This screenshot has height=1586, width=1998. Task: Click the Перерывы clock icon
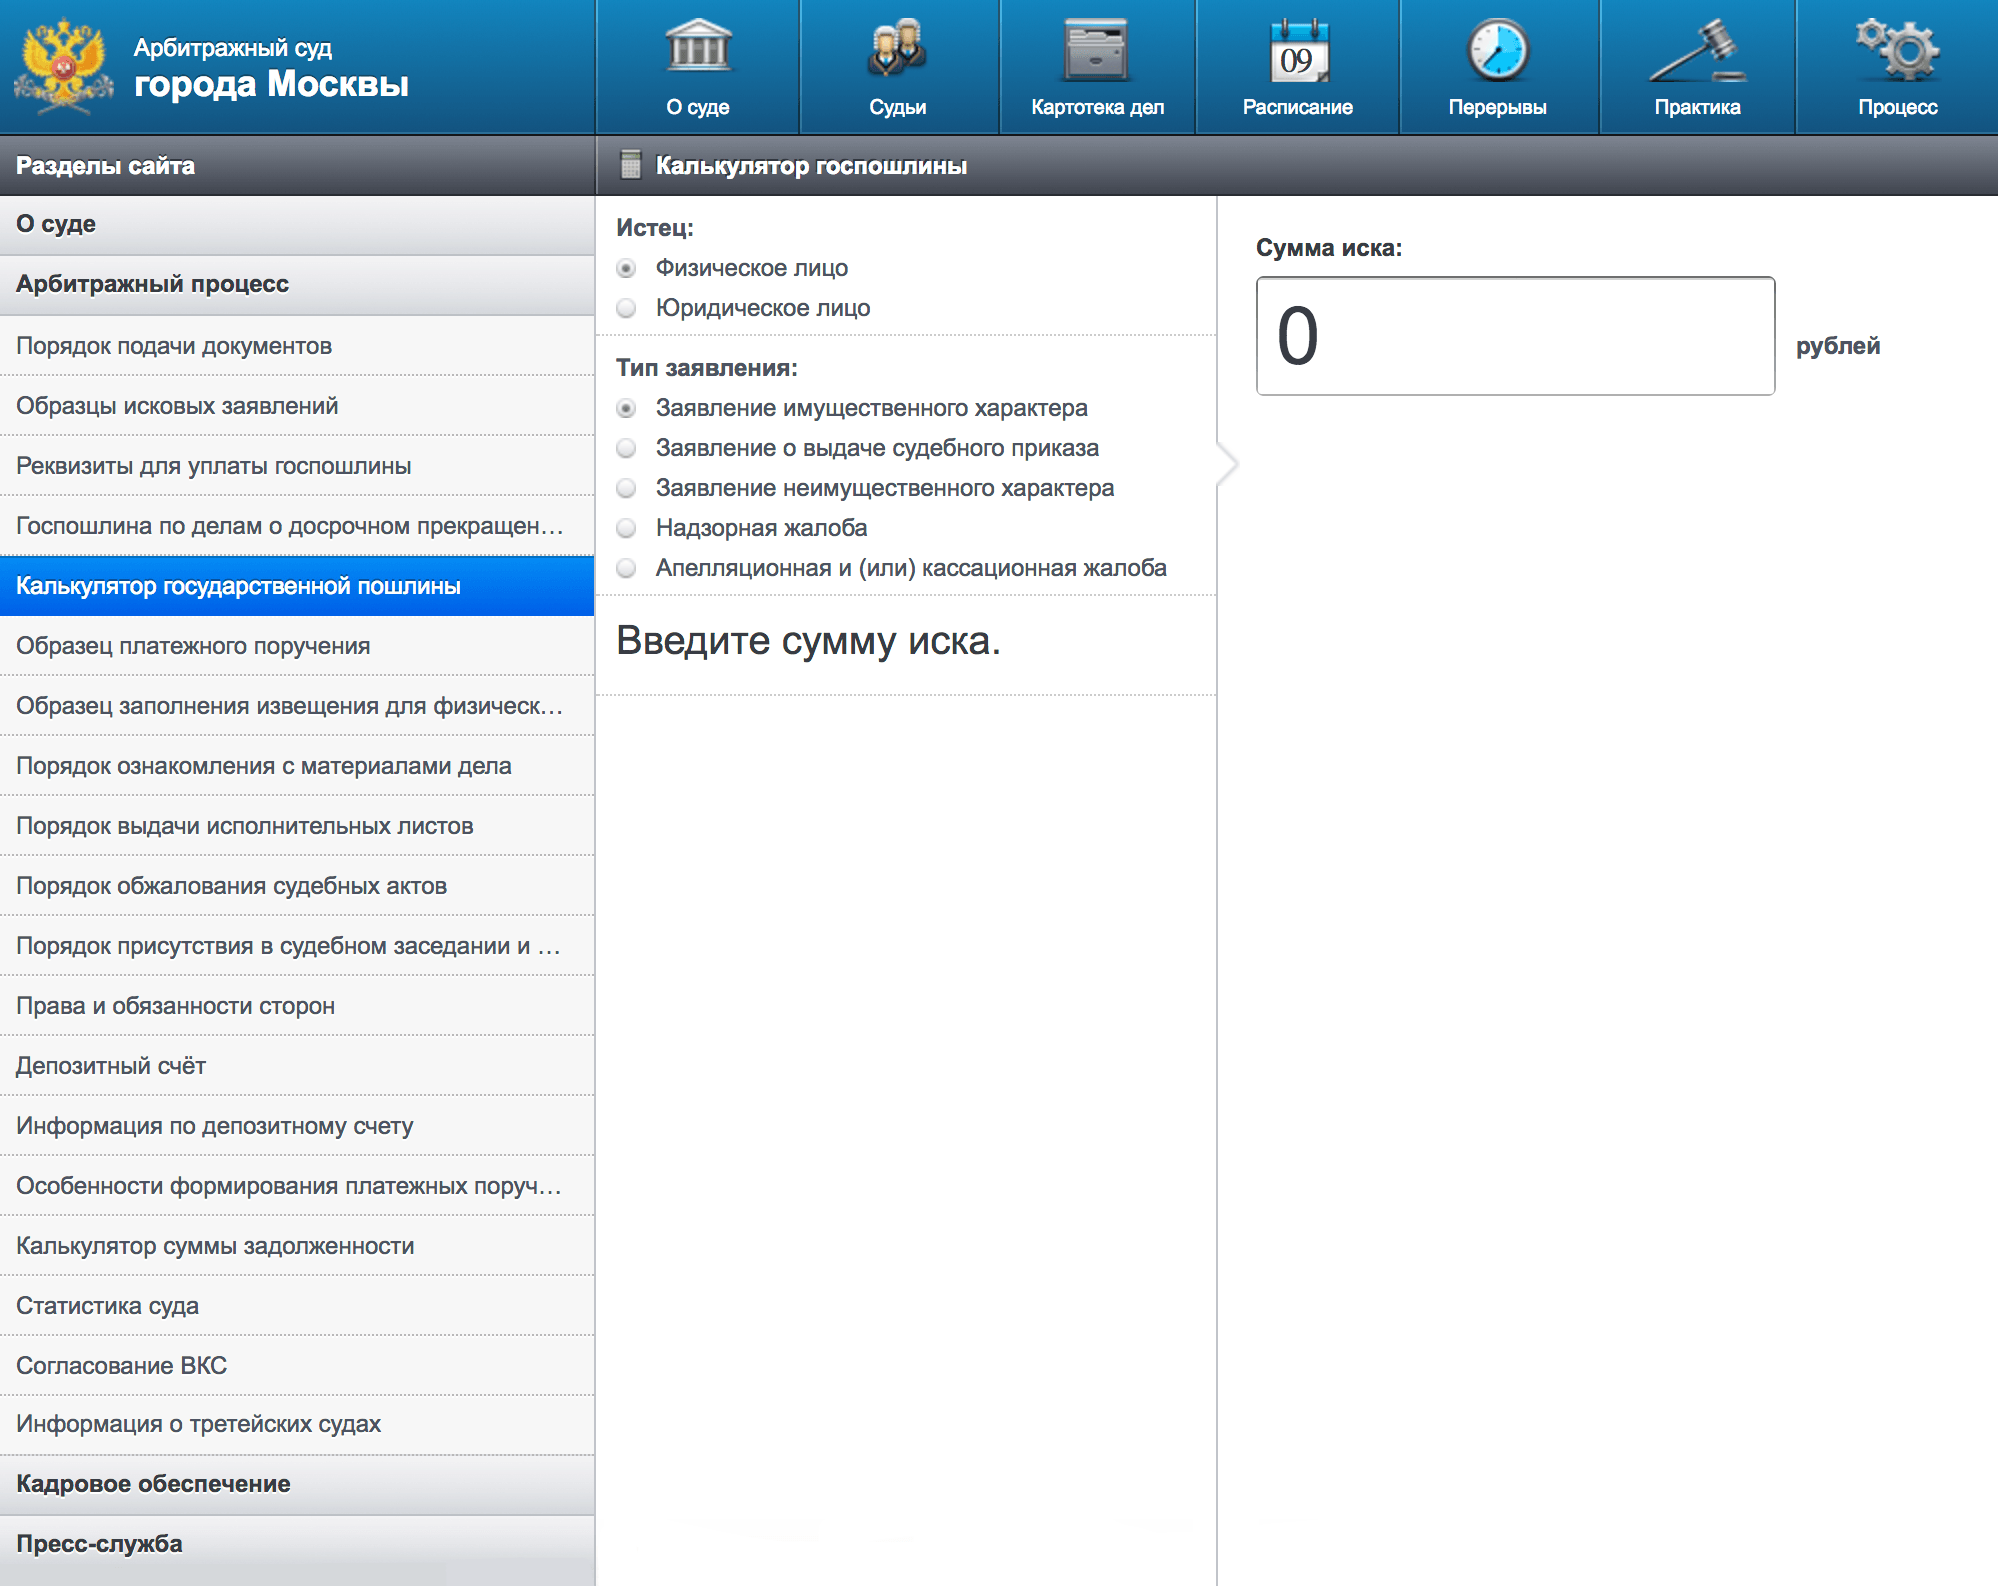point(1497,50)
